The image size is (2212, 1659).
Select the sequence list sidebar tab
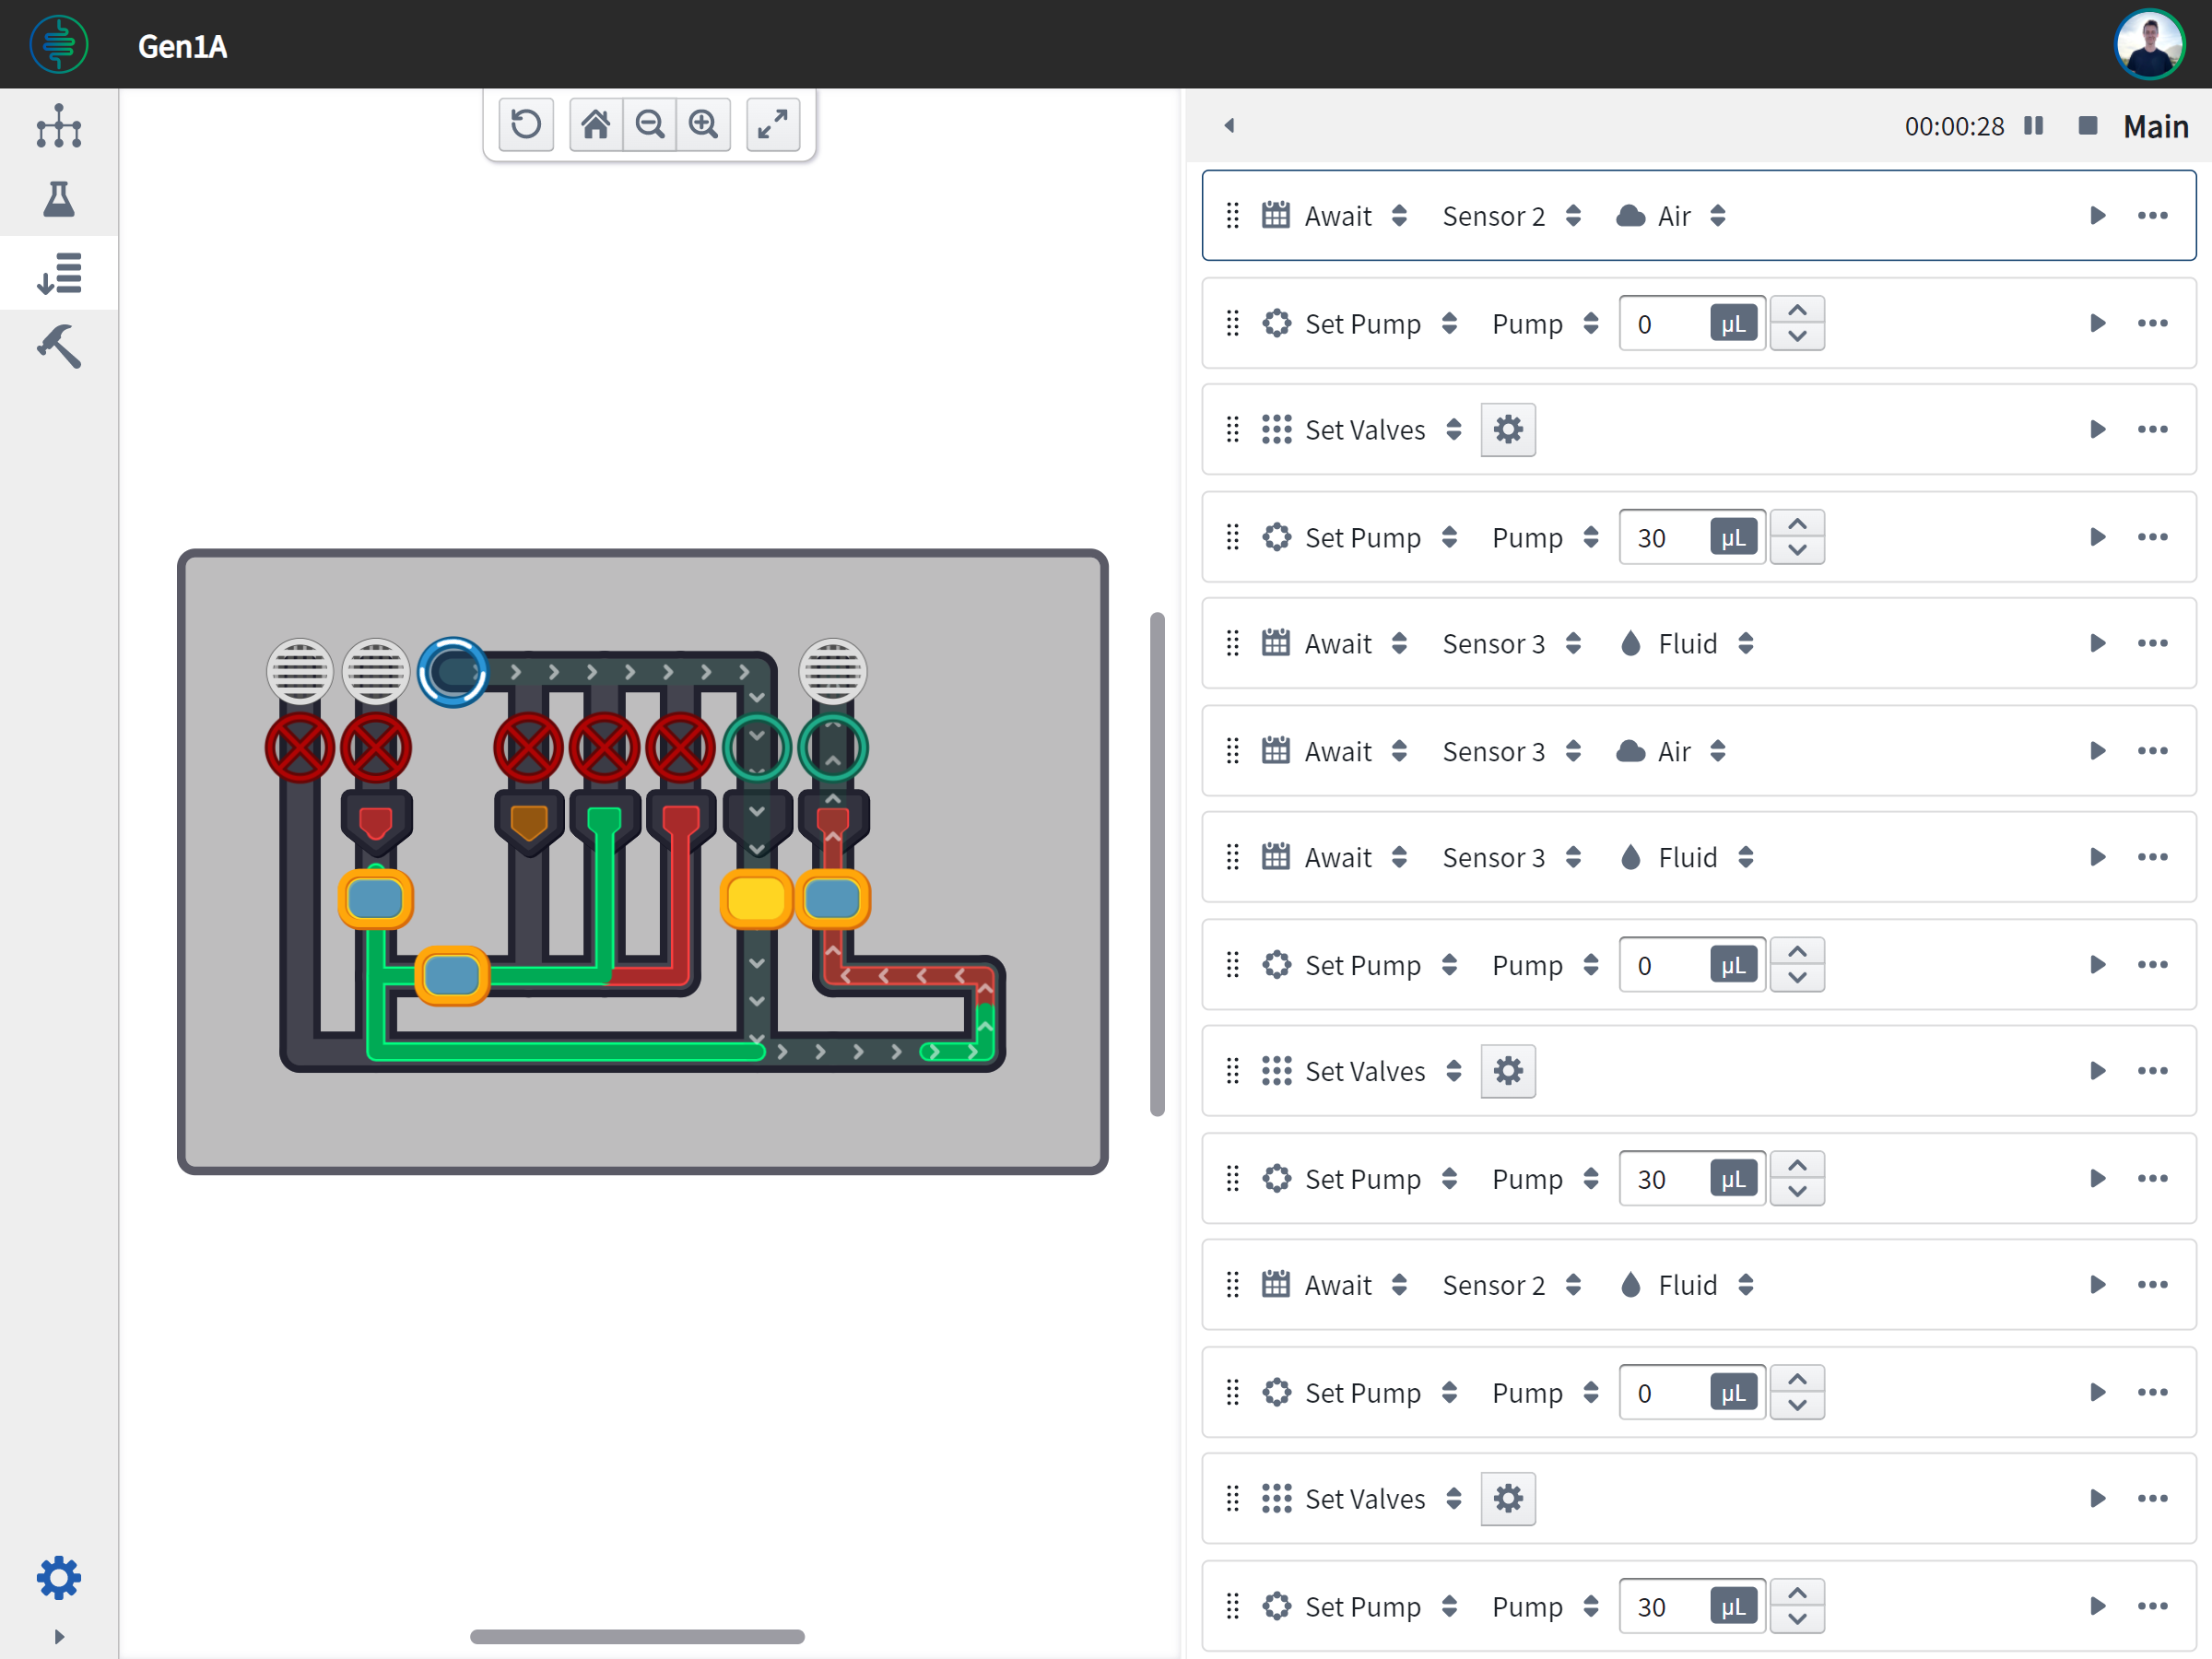(x=59, y=273)
